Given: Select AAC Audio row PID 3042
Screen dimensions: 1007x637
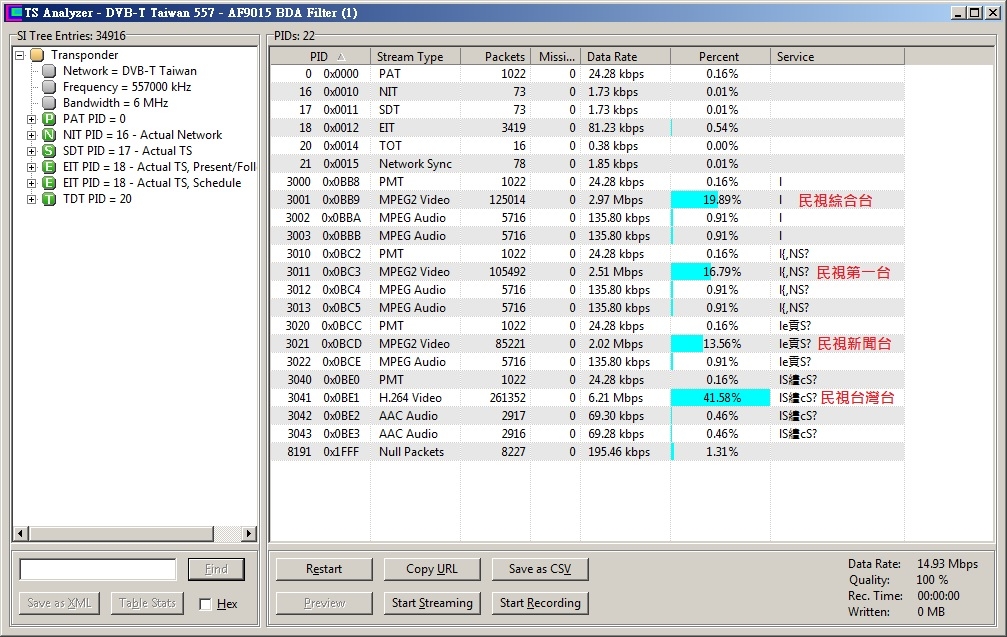Looking at the screenshot, I should tap(587, 415).
